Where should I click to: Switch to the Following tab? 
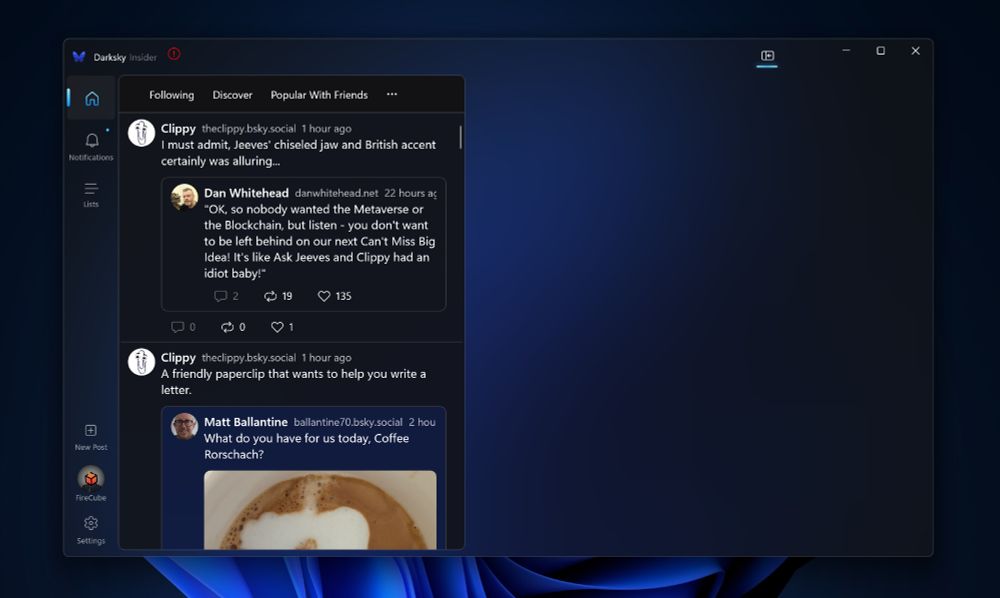[172, 95]
